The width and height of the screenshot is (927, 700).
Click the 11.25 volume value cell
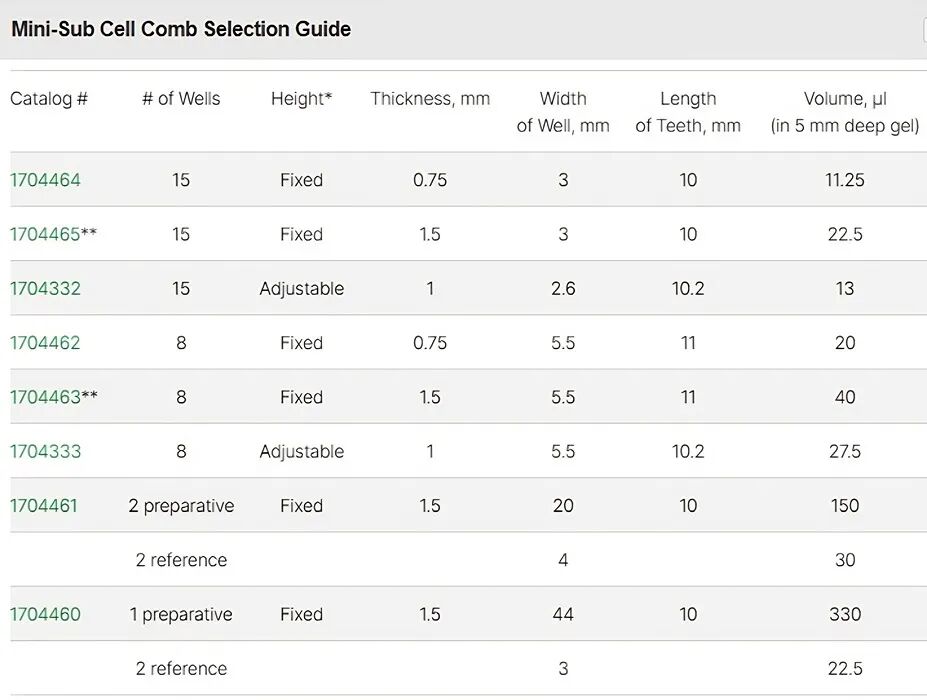845,180
